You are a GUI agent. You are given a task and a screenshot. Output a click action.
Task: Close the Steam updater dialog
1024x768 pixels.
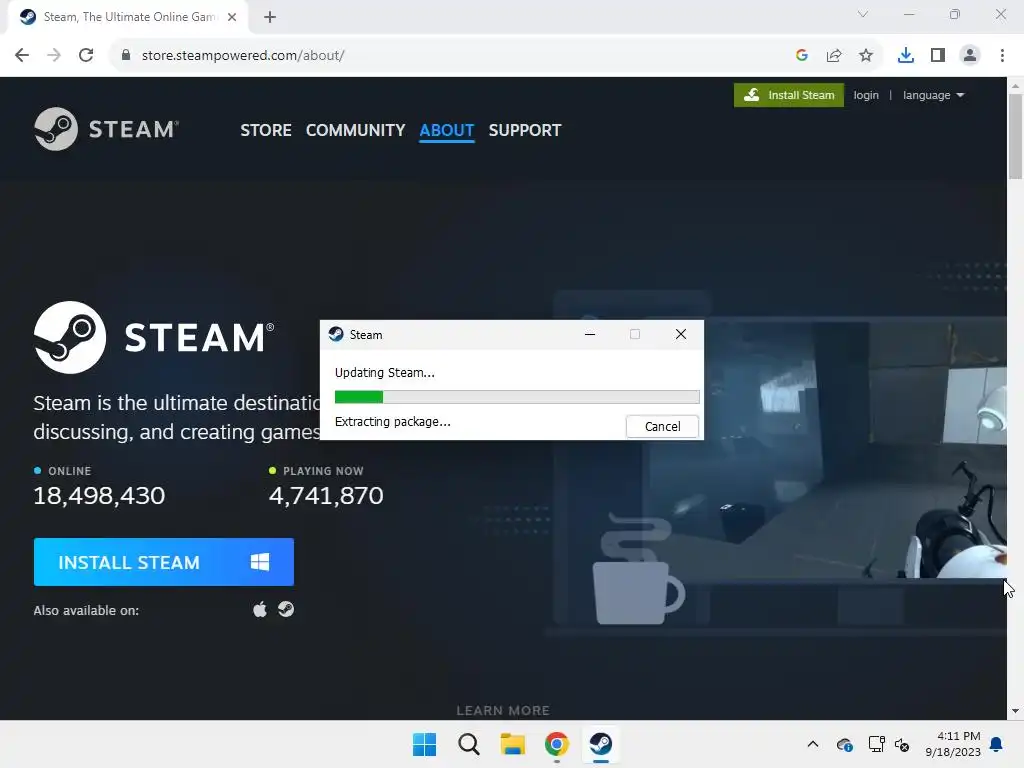(x=680, y=334)
